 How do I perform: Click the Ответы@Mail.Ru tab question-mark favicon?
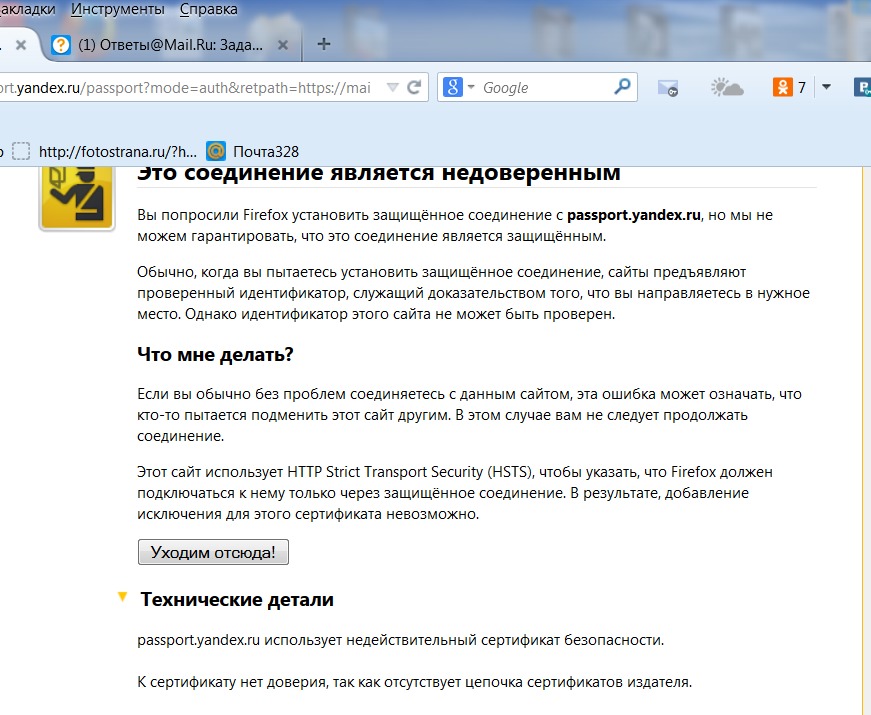[x=61, y=45]
